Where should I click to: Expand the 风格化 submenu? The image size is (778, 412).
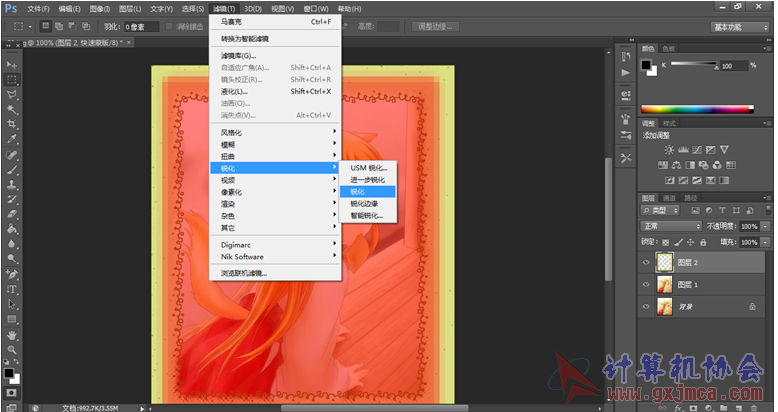(276, 133)
